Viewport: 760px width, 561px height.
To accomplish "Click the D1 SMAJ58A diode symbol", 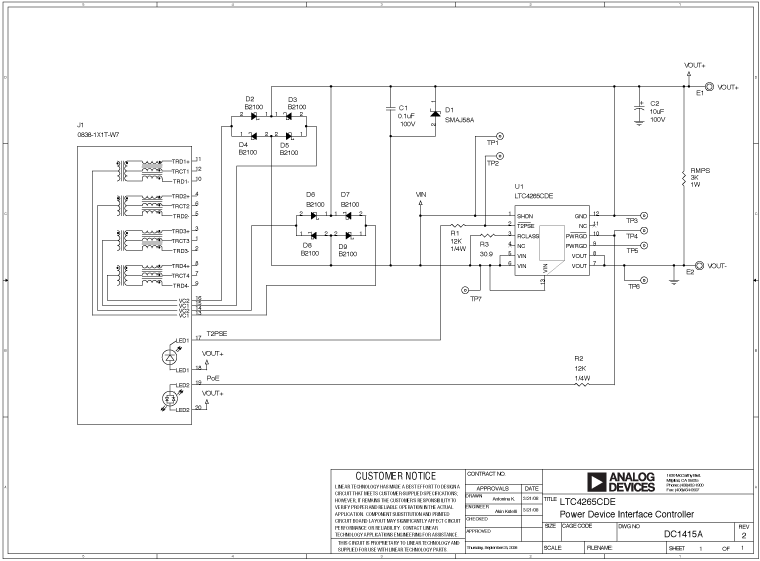I will (435, 113).
